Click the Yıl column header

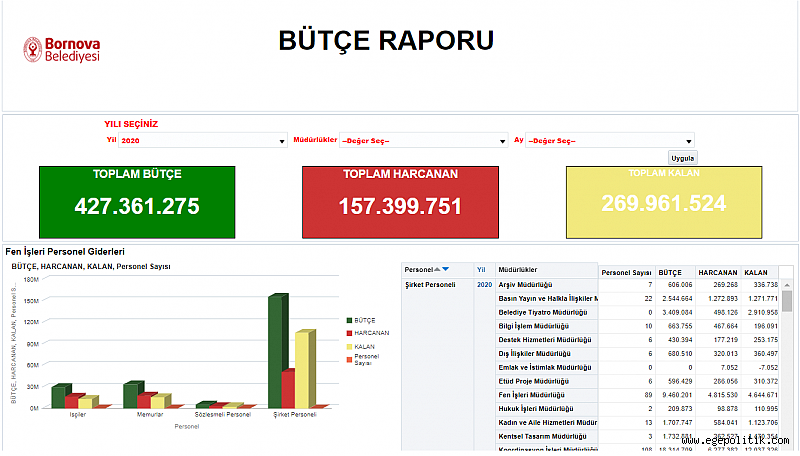481,270
